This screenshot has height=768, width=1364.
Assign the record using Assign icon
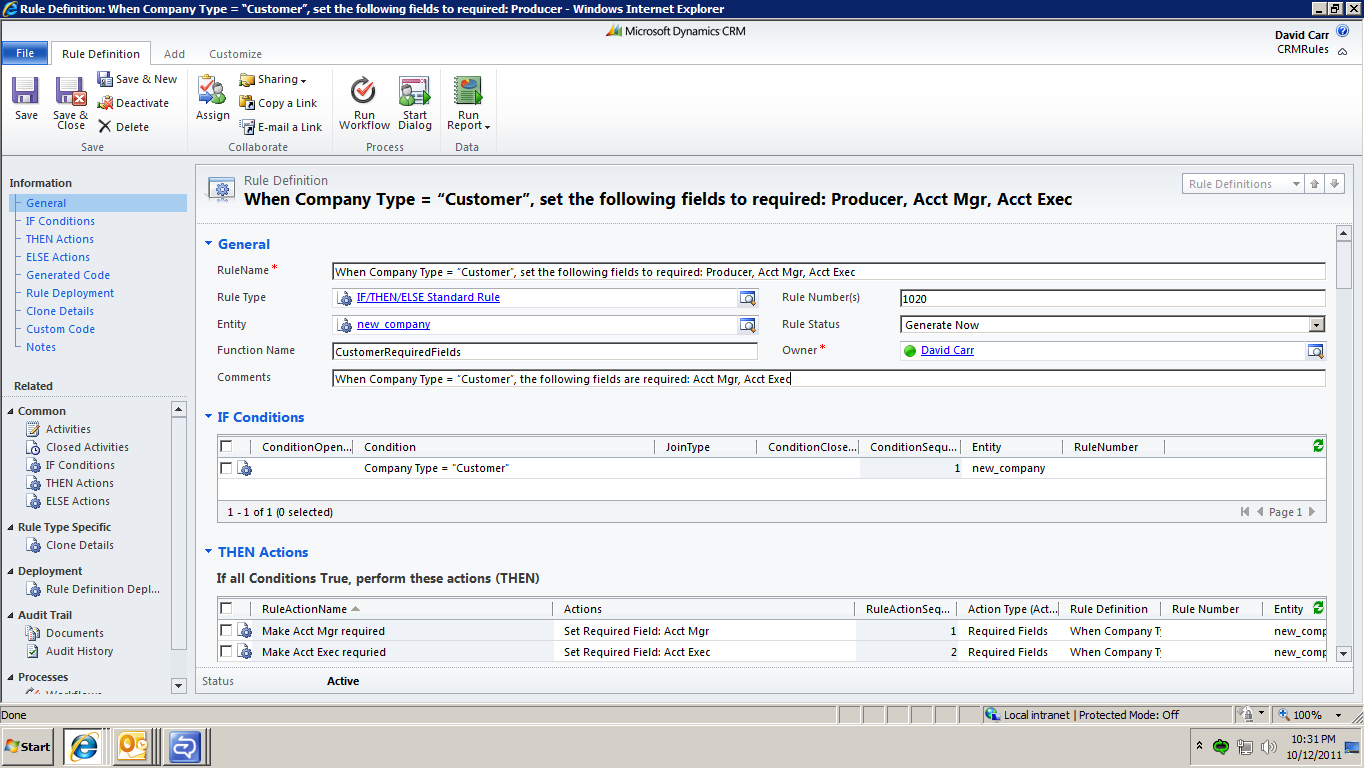(212, 99)
